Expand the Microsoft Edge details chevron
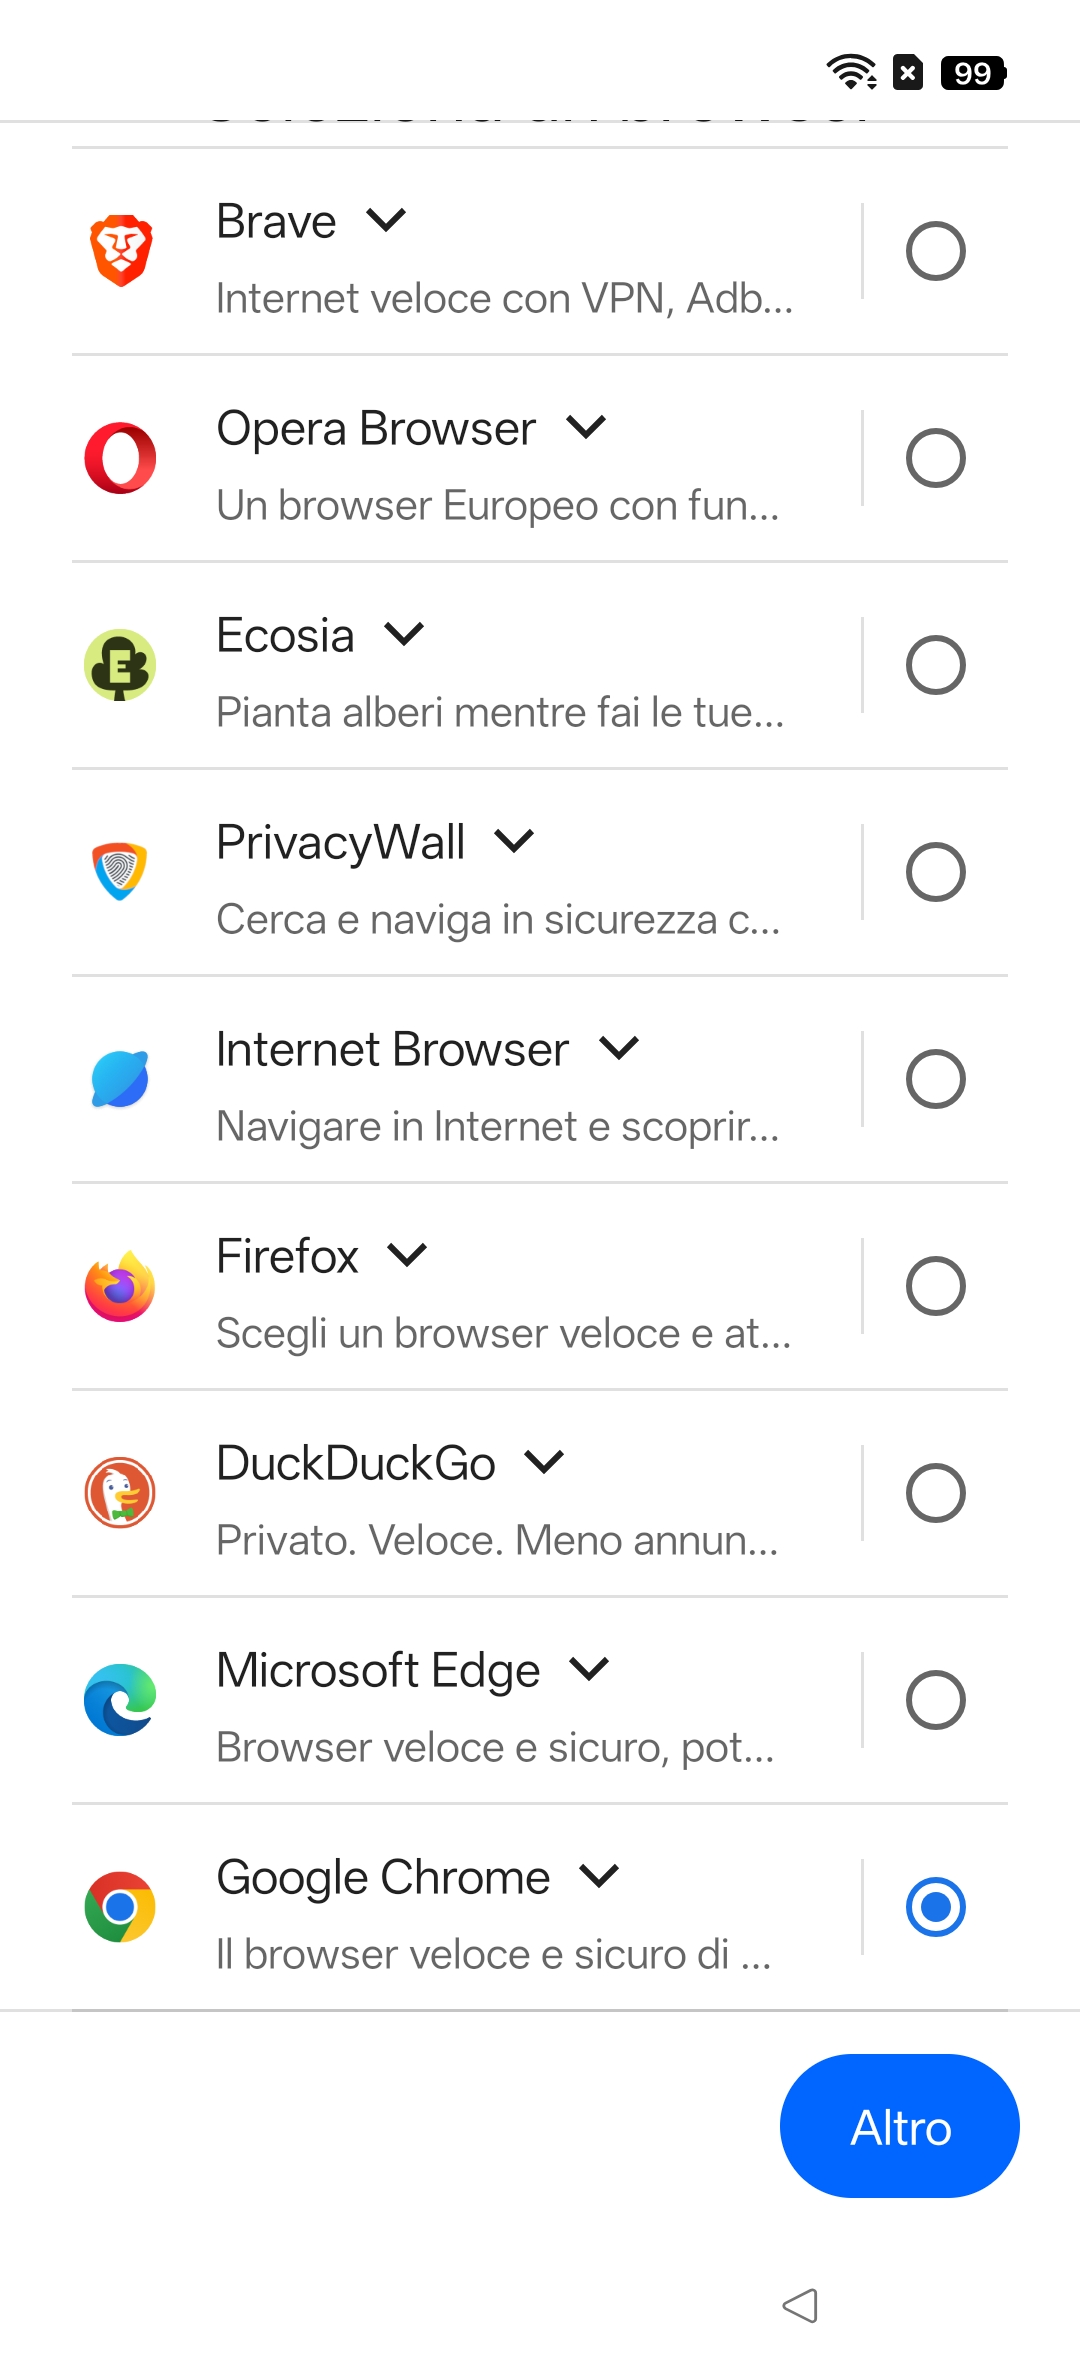 point(589,1669)
